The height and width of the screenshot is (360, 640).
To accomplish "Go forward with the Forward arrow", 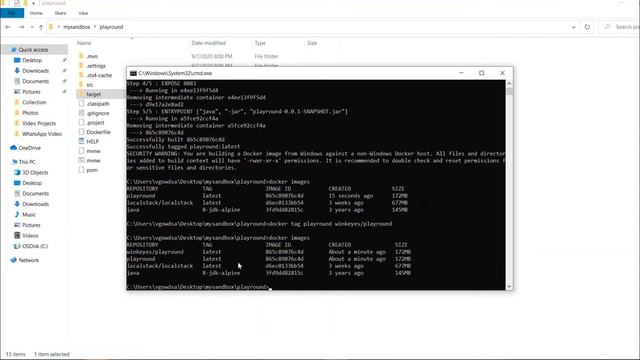I will pos(21,27).
